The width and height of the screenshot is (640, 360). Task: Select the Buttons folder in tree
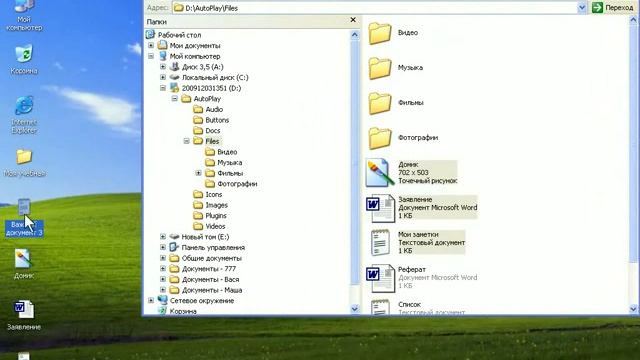(x=217, y=120)
